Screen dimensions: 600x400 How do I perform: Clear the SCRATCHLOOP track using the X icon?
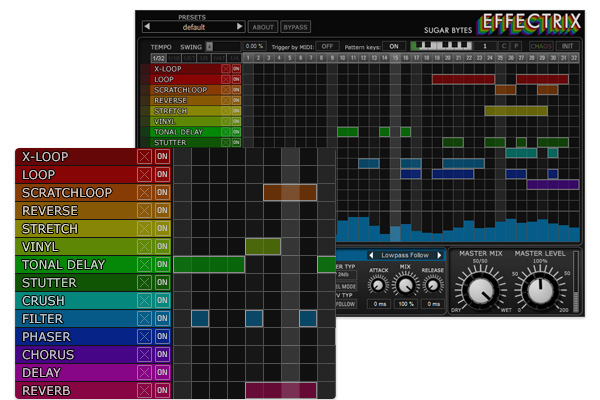pyautogui.click(x=144, y=192)
